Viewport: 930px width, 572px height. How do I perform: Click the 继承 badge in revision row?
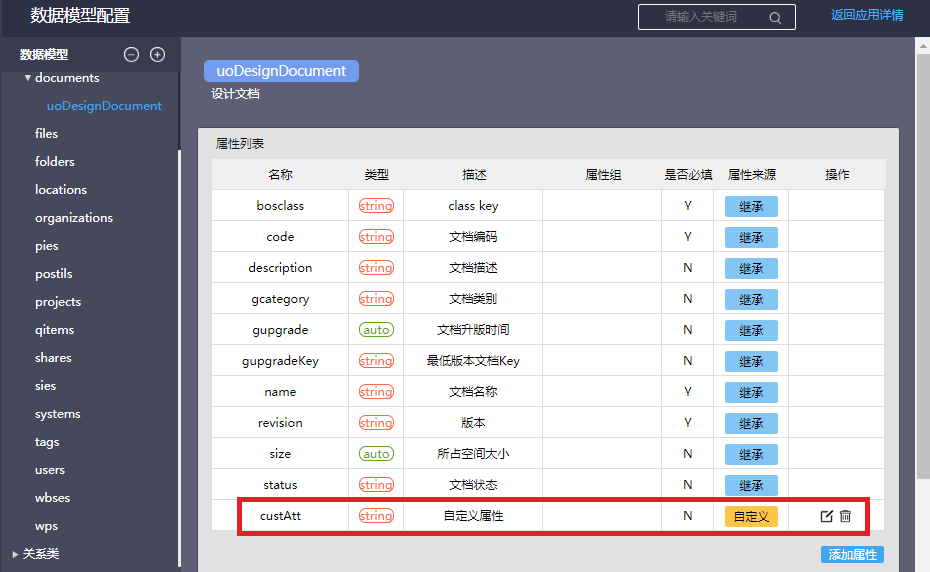pyautogui.click(x=751, y=423)
